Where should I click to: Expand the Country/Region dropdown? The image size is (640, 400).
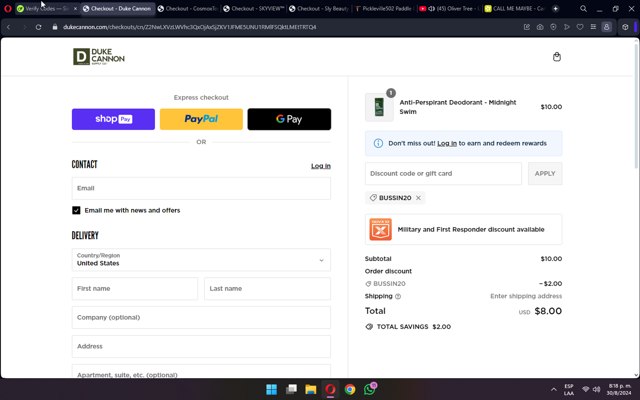201,260
